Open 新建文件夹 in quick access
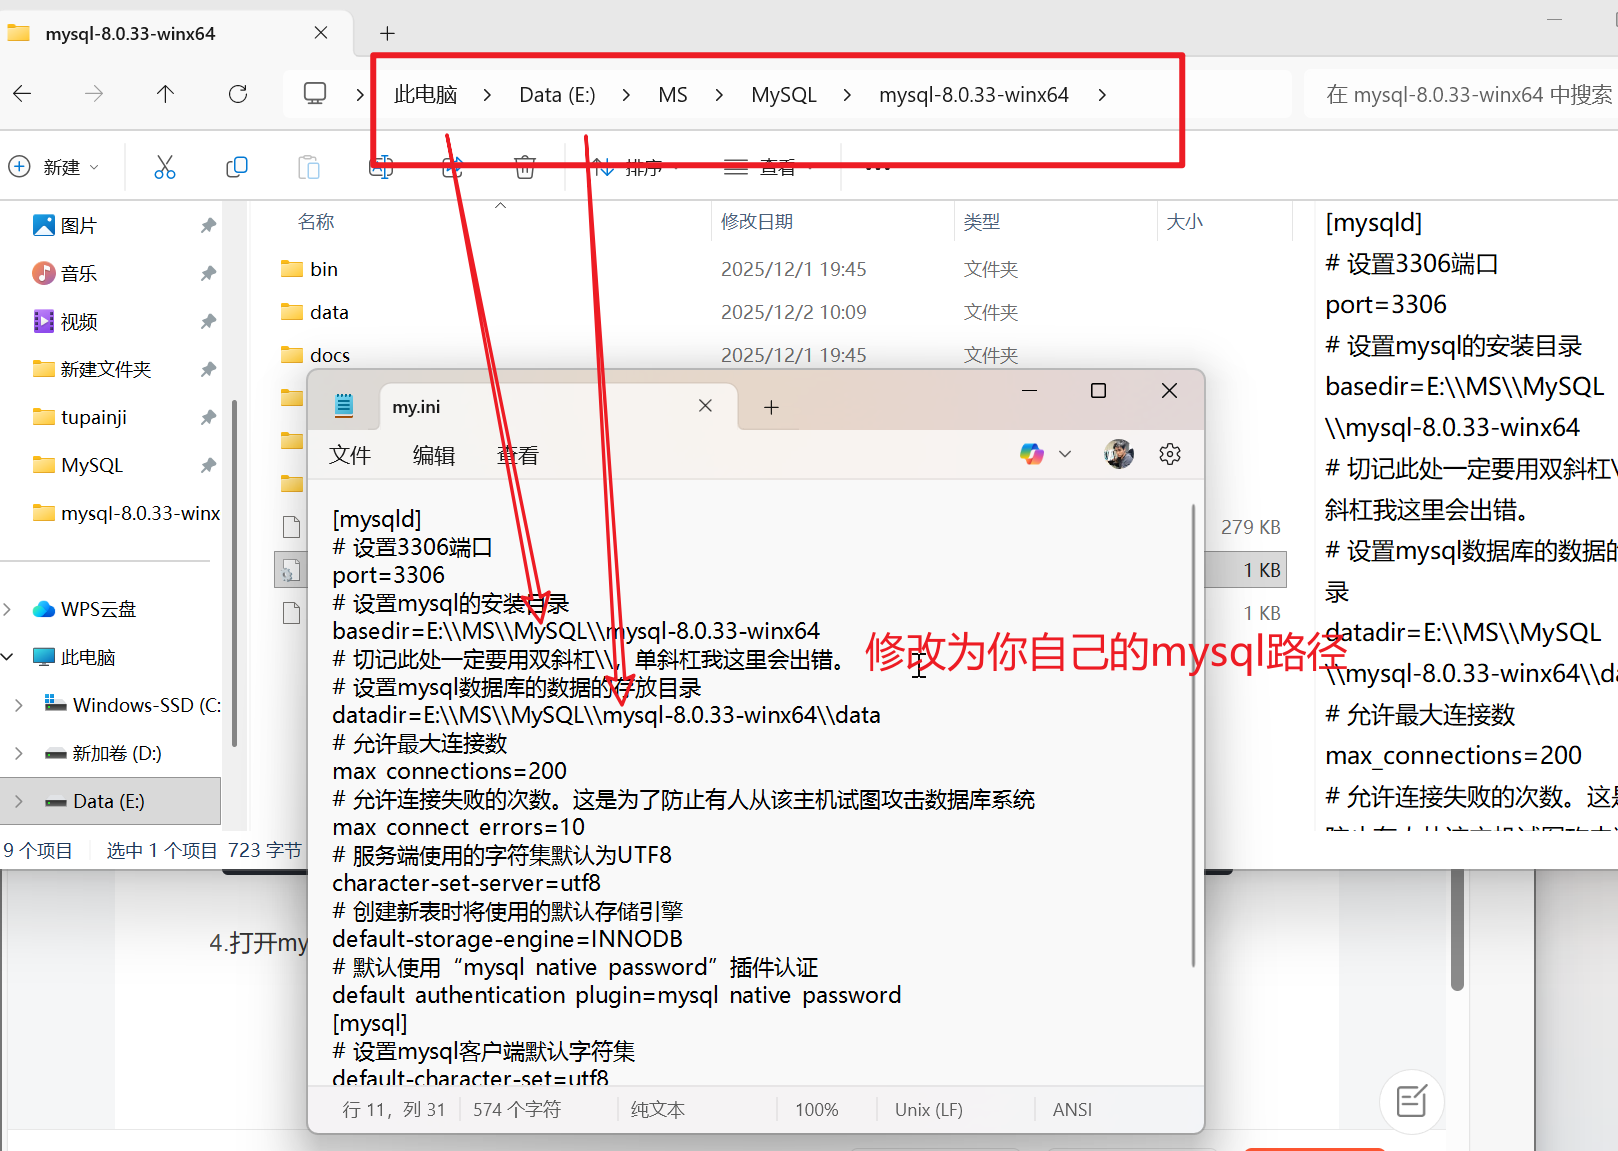The width and height of the screenshot is (1618, 1151). pyautogui.click(x=105, y=370)
